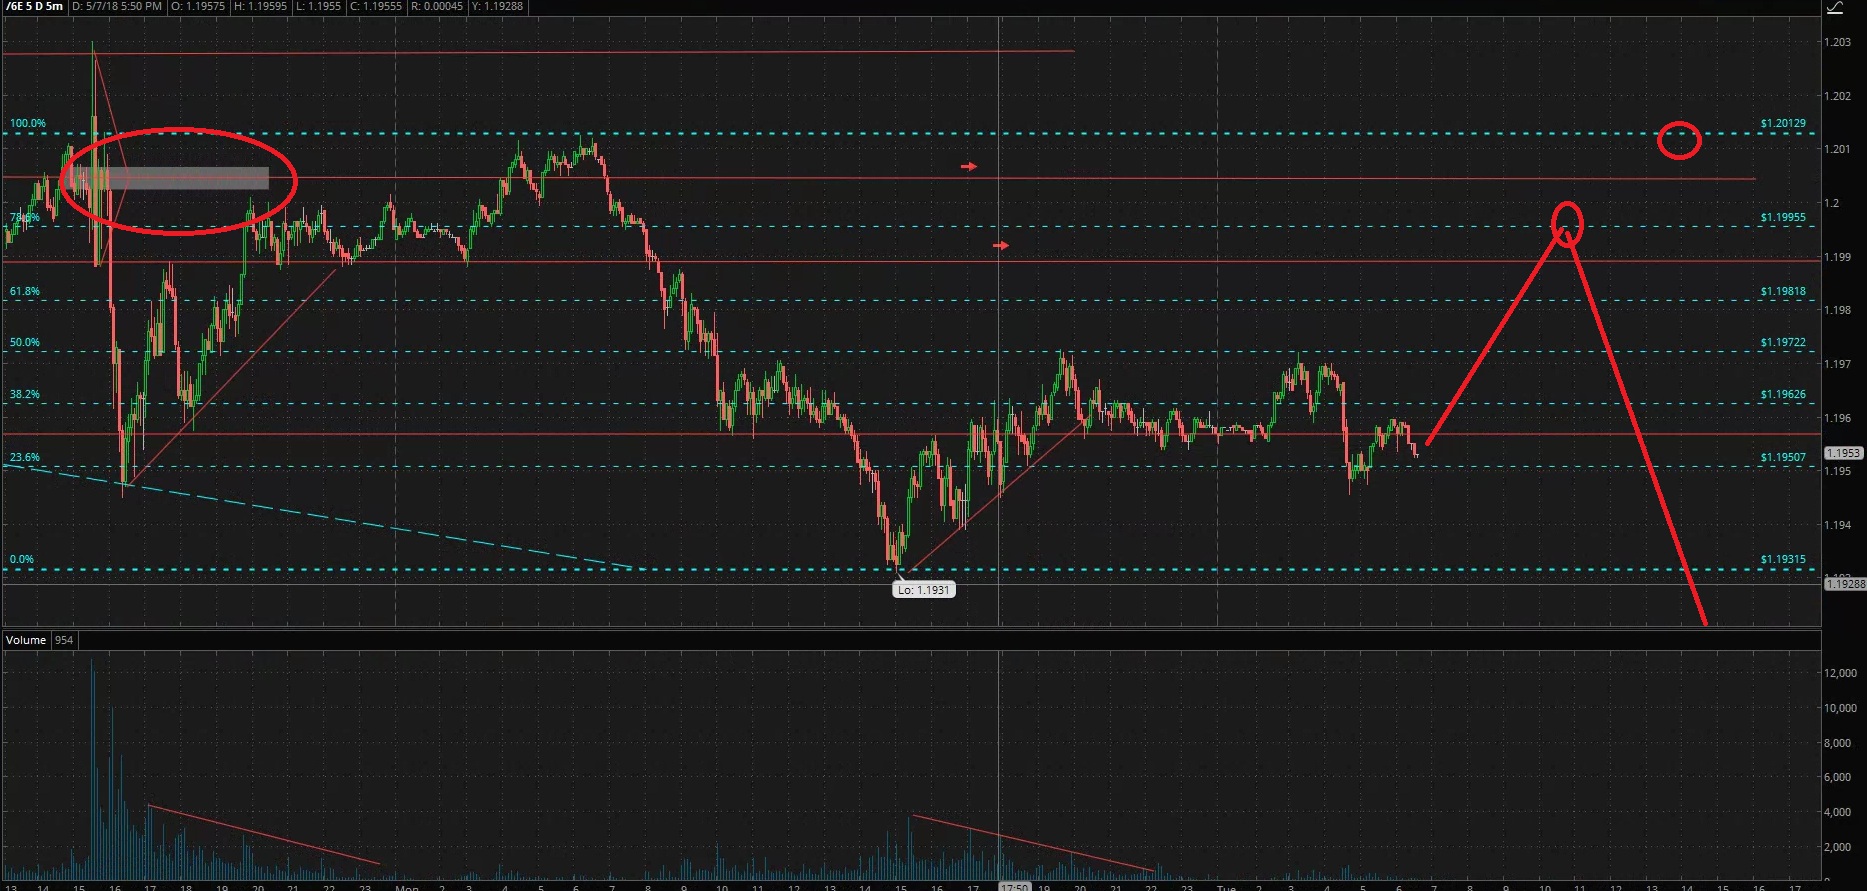
Task: Select the range value R: 0.00045
Action: [x=437, y=6]
